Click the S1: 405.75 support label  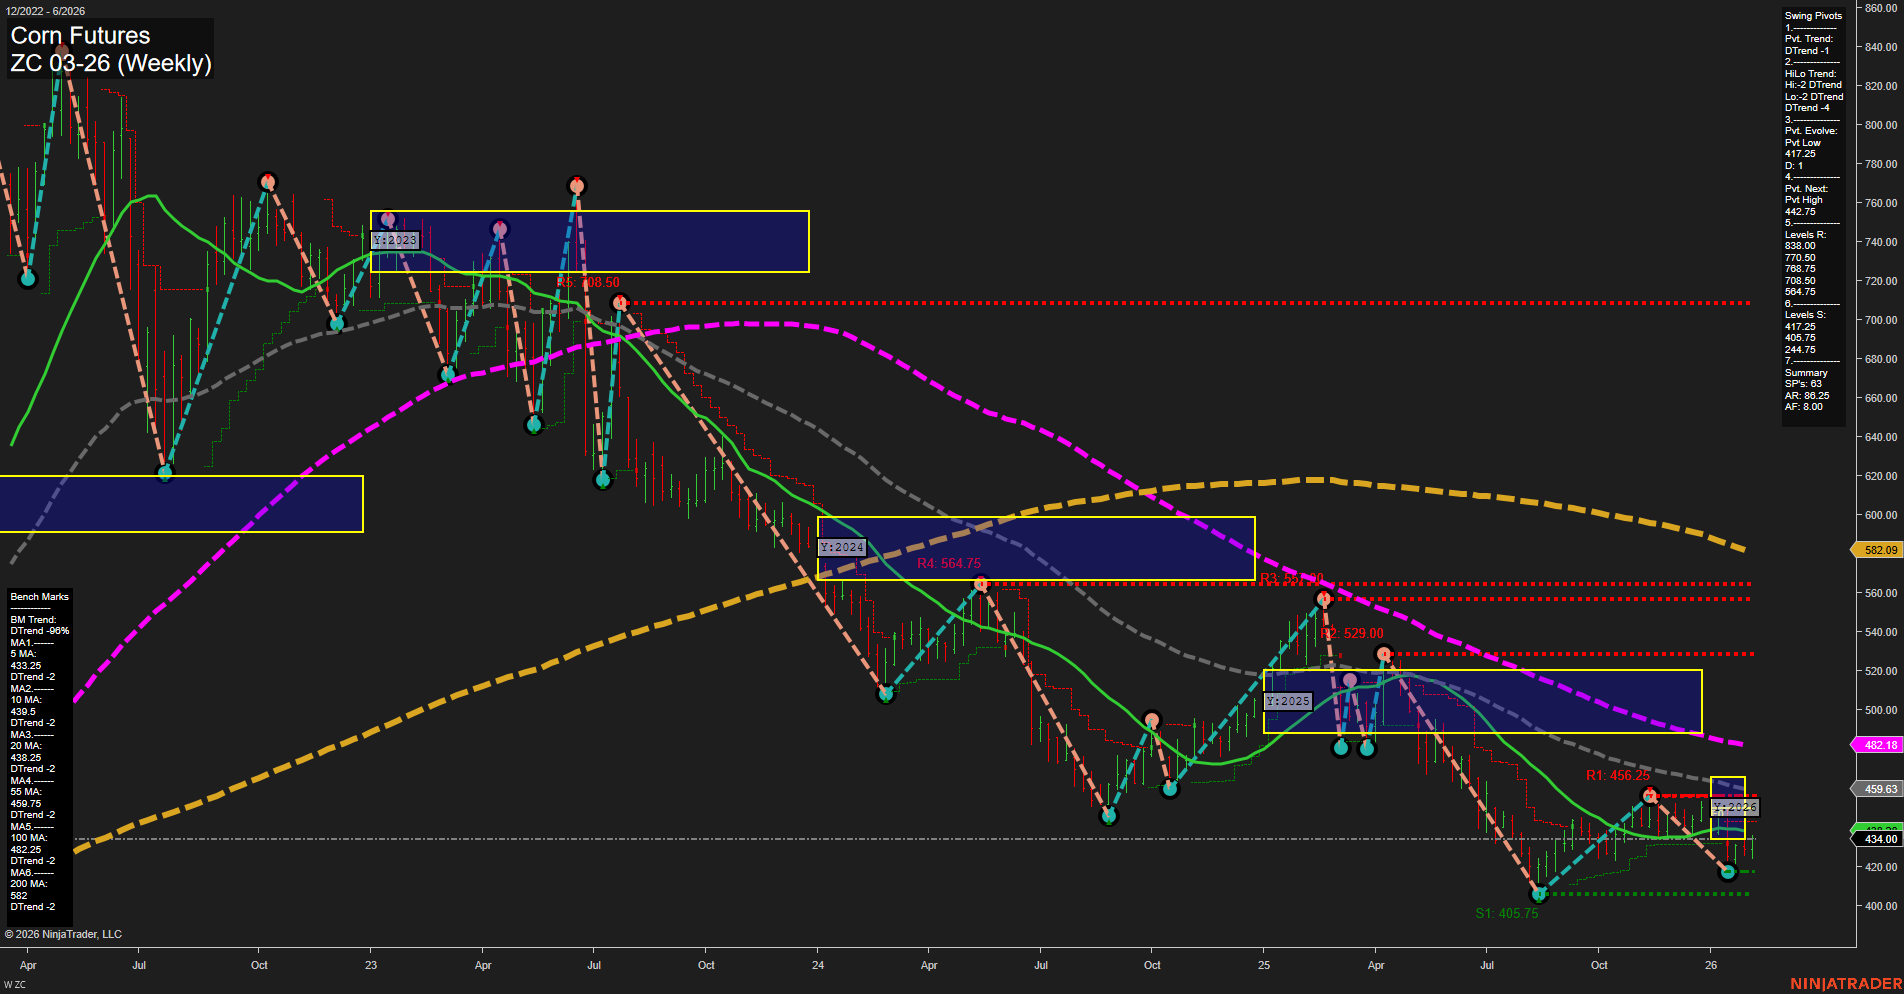click(x=1506, y=913)
